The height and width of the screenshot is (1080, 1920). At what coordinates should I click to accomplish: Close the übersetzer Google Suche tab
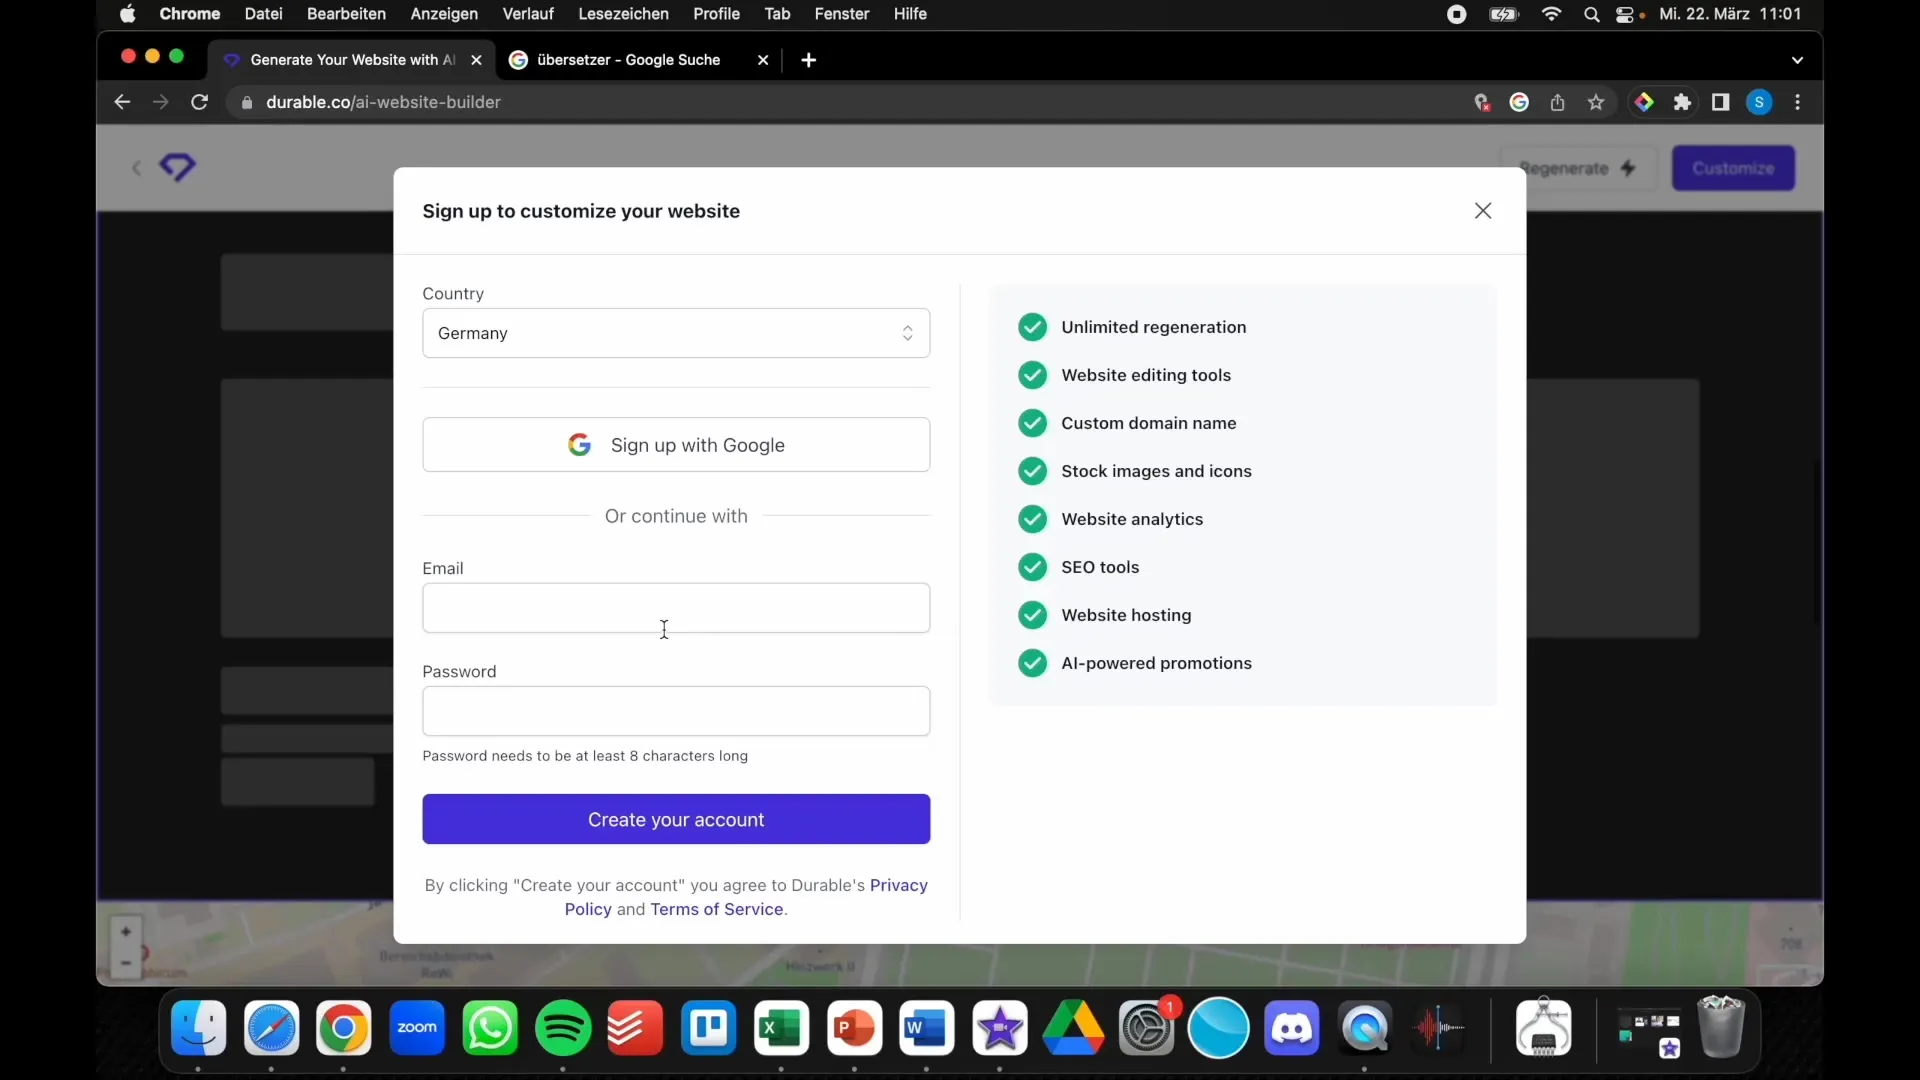pyautogui.click(x=763, y=60)
